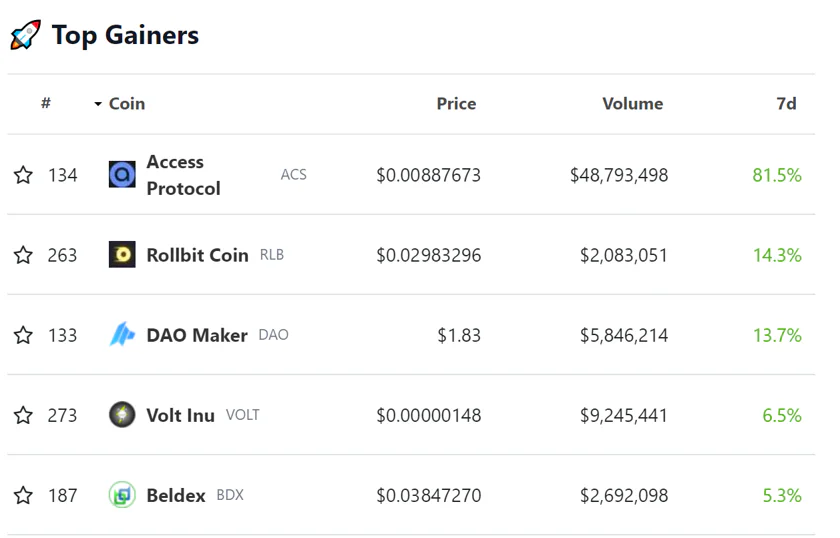Toggle the star for Rollbit Coin

[x=23, y=255]
